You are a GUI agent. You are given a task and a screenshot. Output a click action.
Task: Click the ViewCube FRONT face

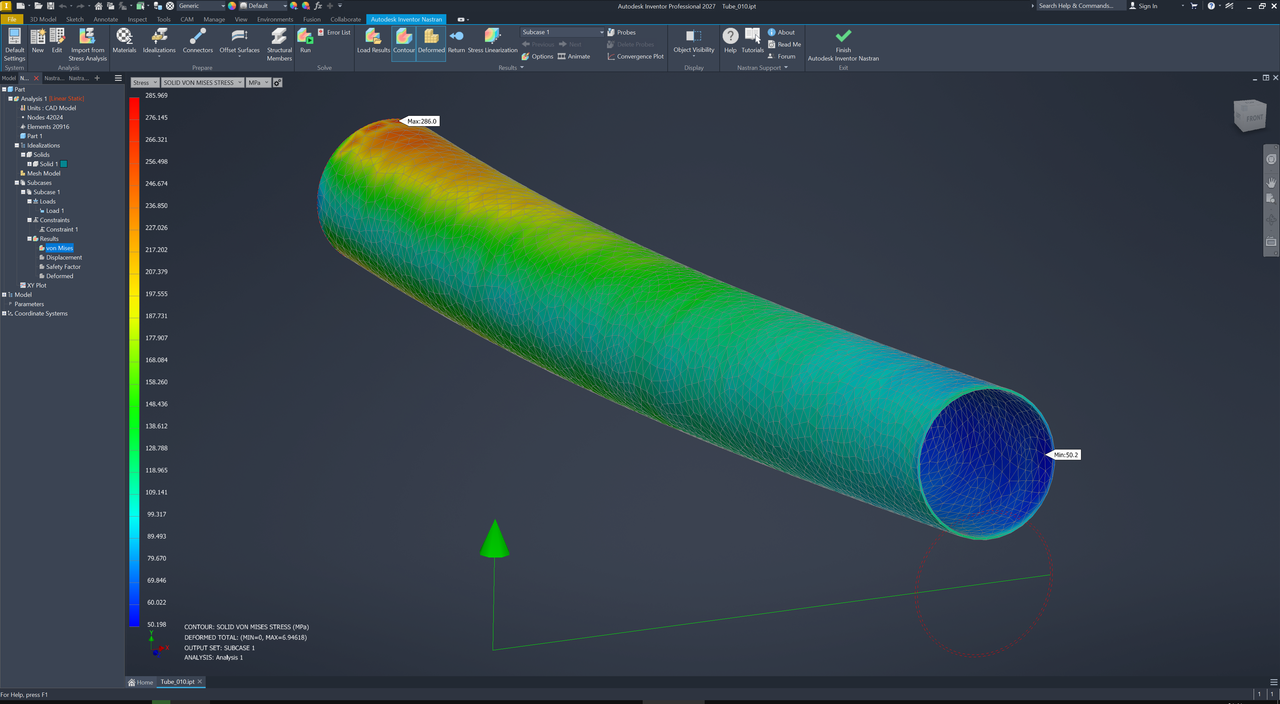[1253, 117]
